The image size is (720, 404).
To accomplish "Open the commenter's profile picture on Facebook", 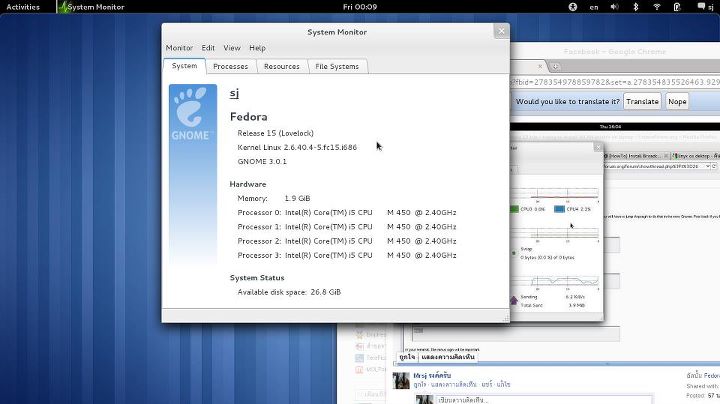I will [401, 381].
